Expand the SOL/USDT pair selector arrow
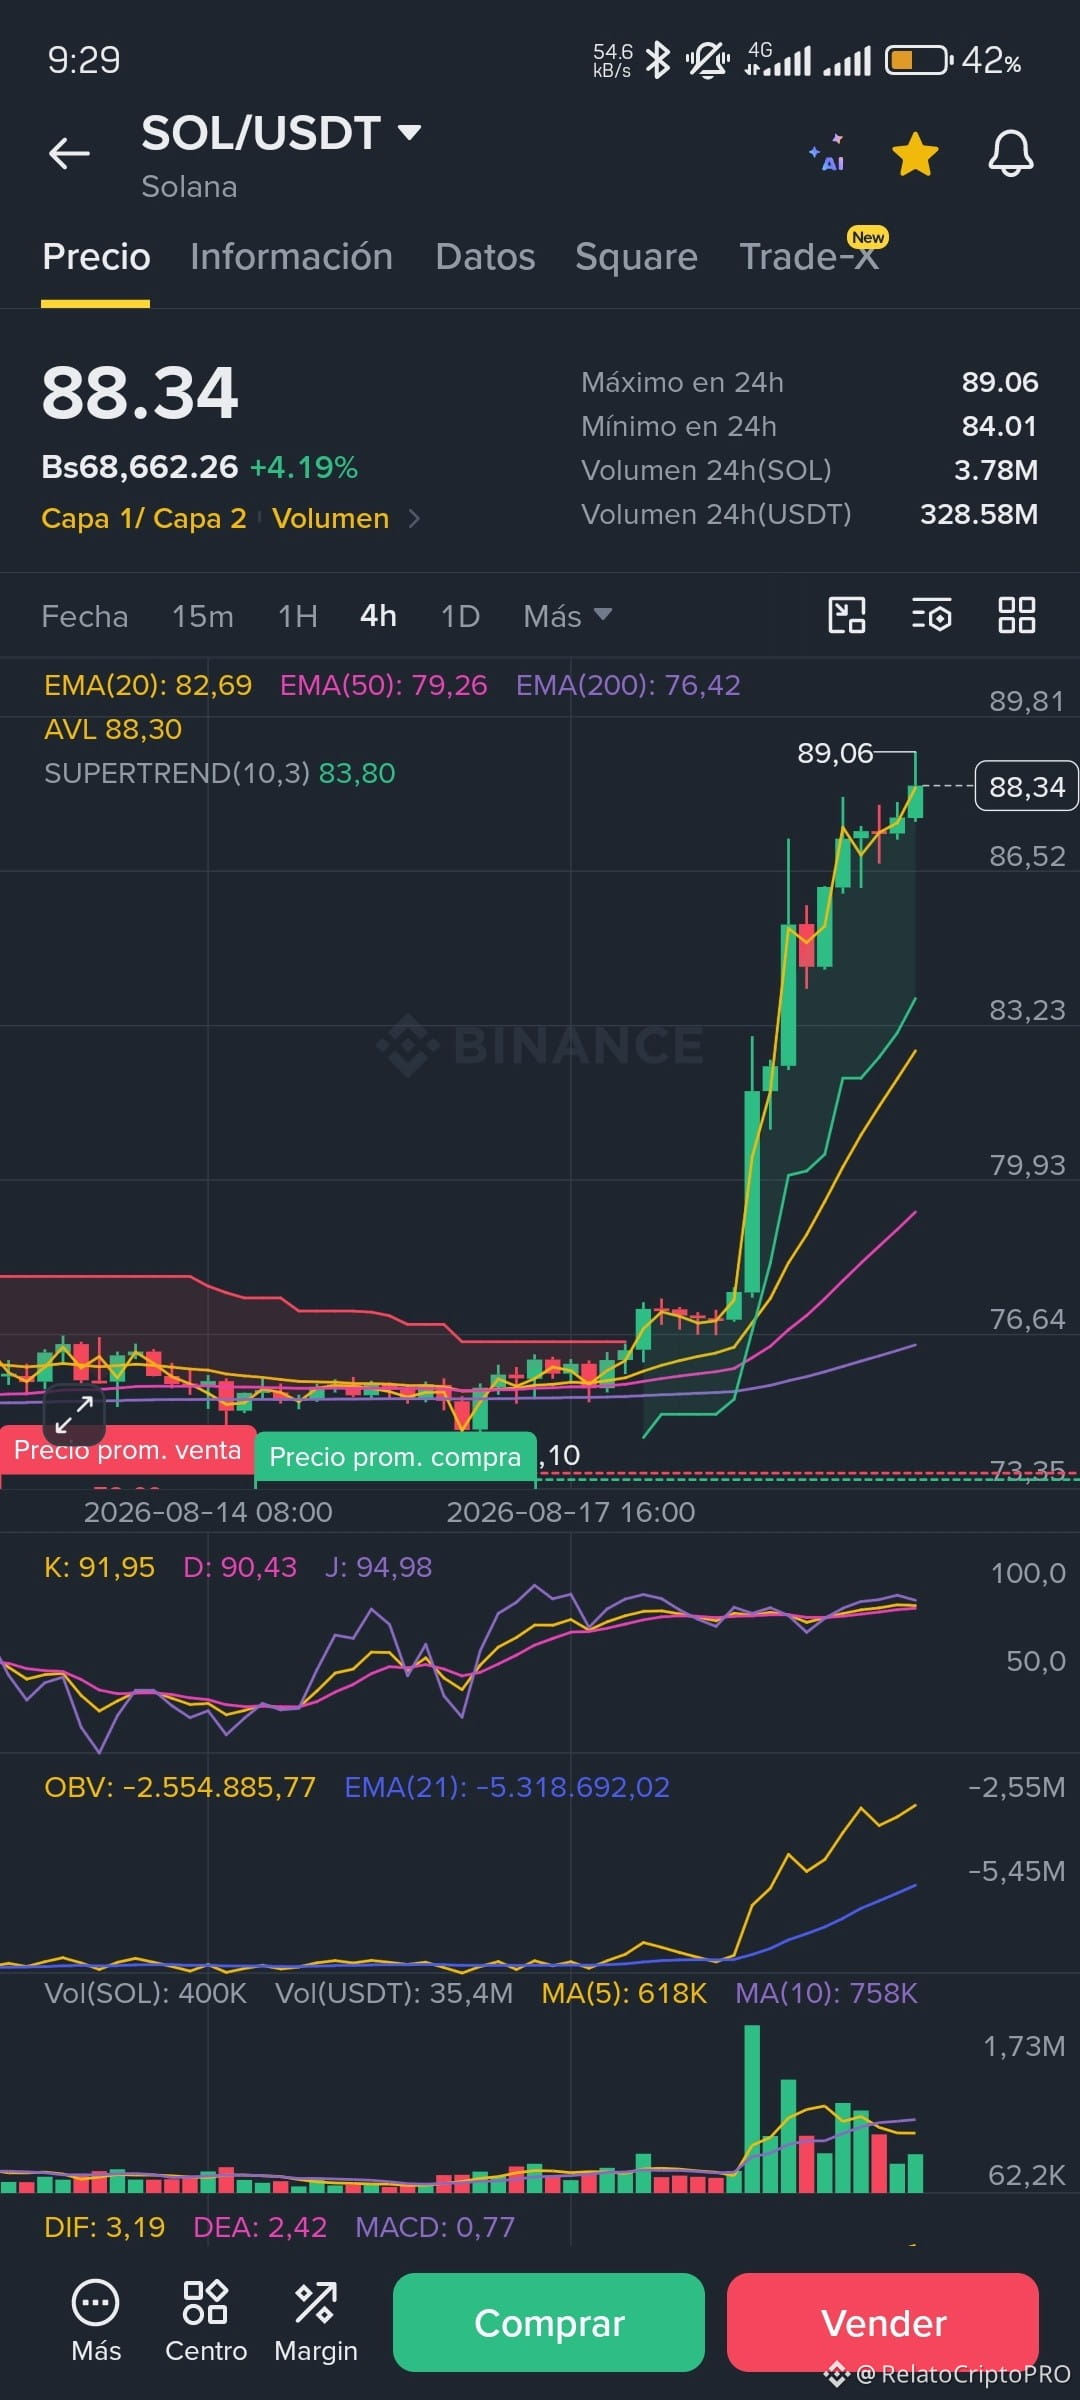The image size is (1080, 2400). coord(409,132)
